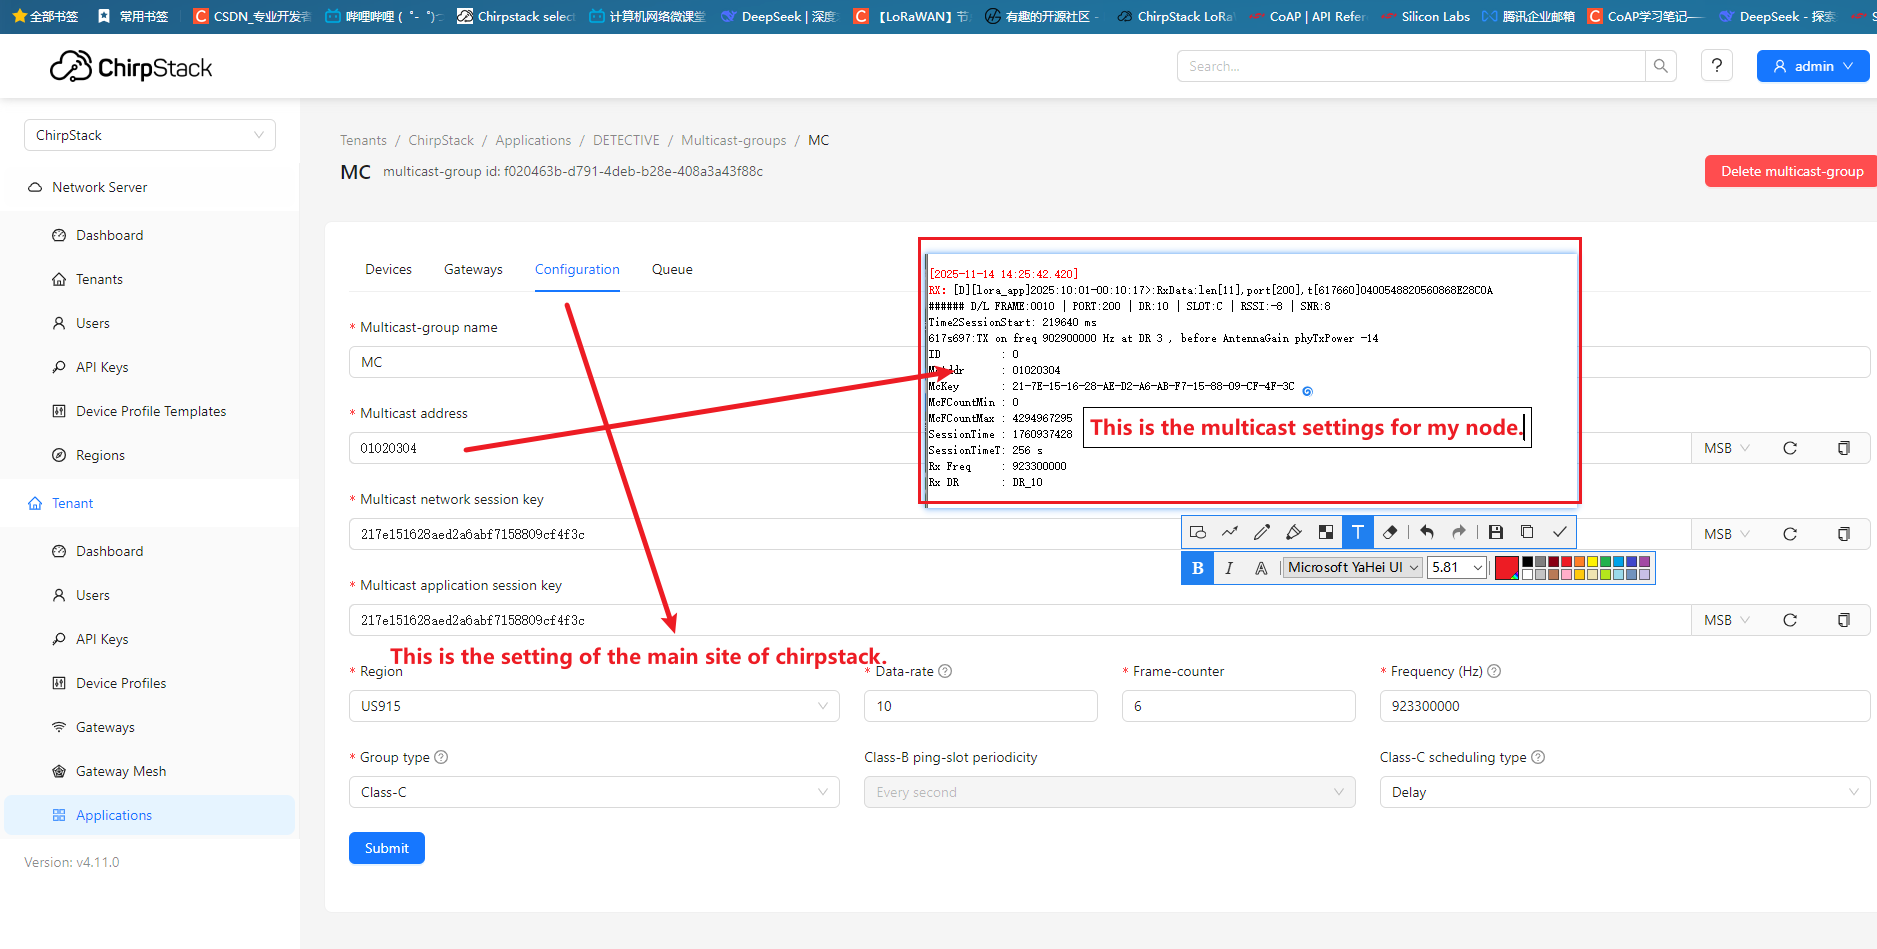Select the eraser tool in the annotation toolbar

[1390, 533]
